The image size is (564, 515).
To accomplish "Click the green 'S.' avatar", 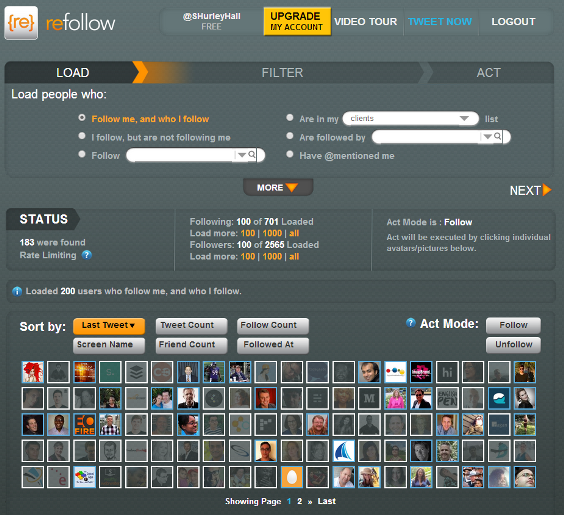I will (x=110, y=372).
